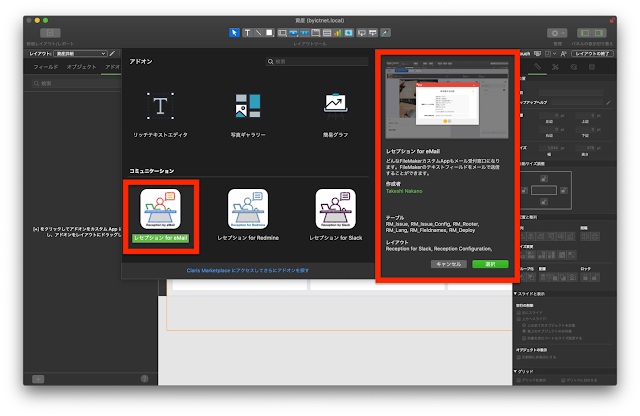
Task: Select the Tab Control tool
Action: click(316, 33)
